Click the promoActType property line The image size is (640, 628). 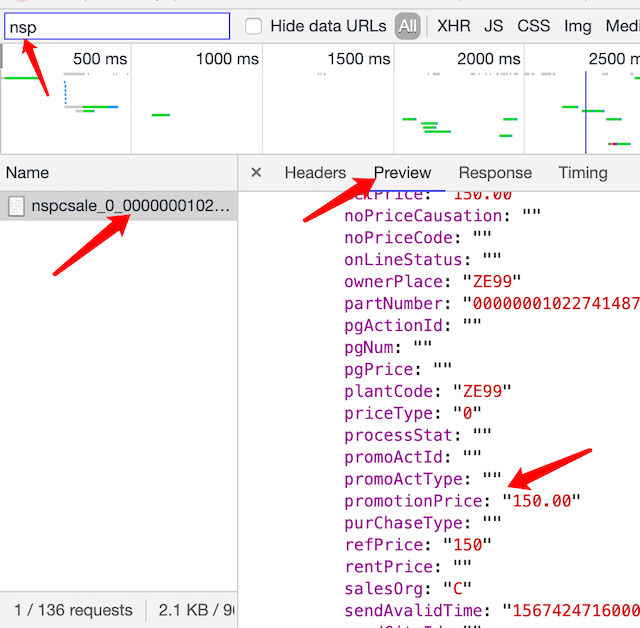[x=422, y=479]
